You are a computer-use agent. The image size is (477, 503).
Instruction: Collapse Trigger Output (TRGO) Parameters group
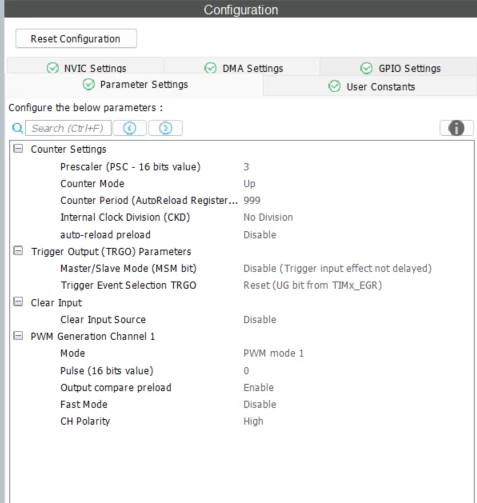click(18, 251)
